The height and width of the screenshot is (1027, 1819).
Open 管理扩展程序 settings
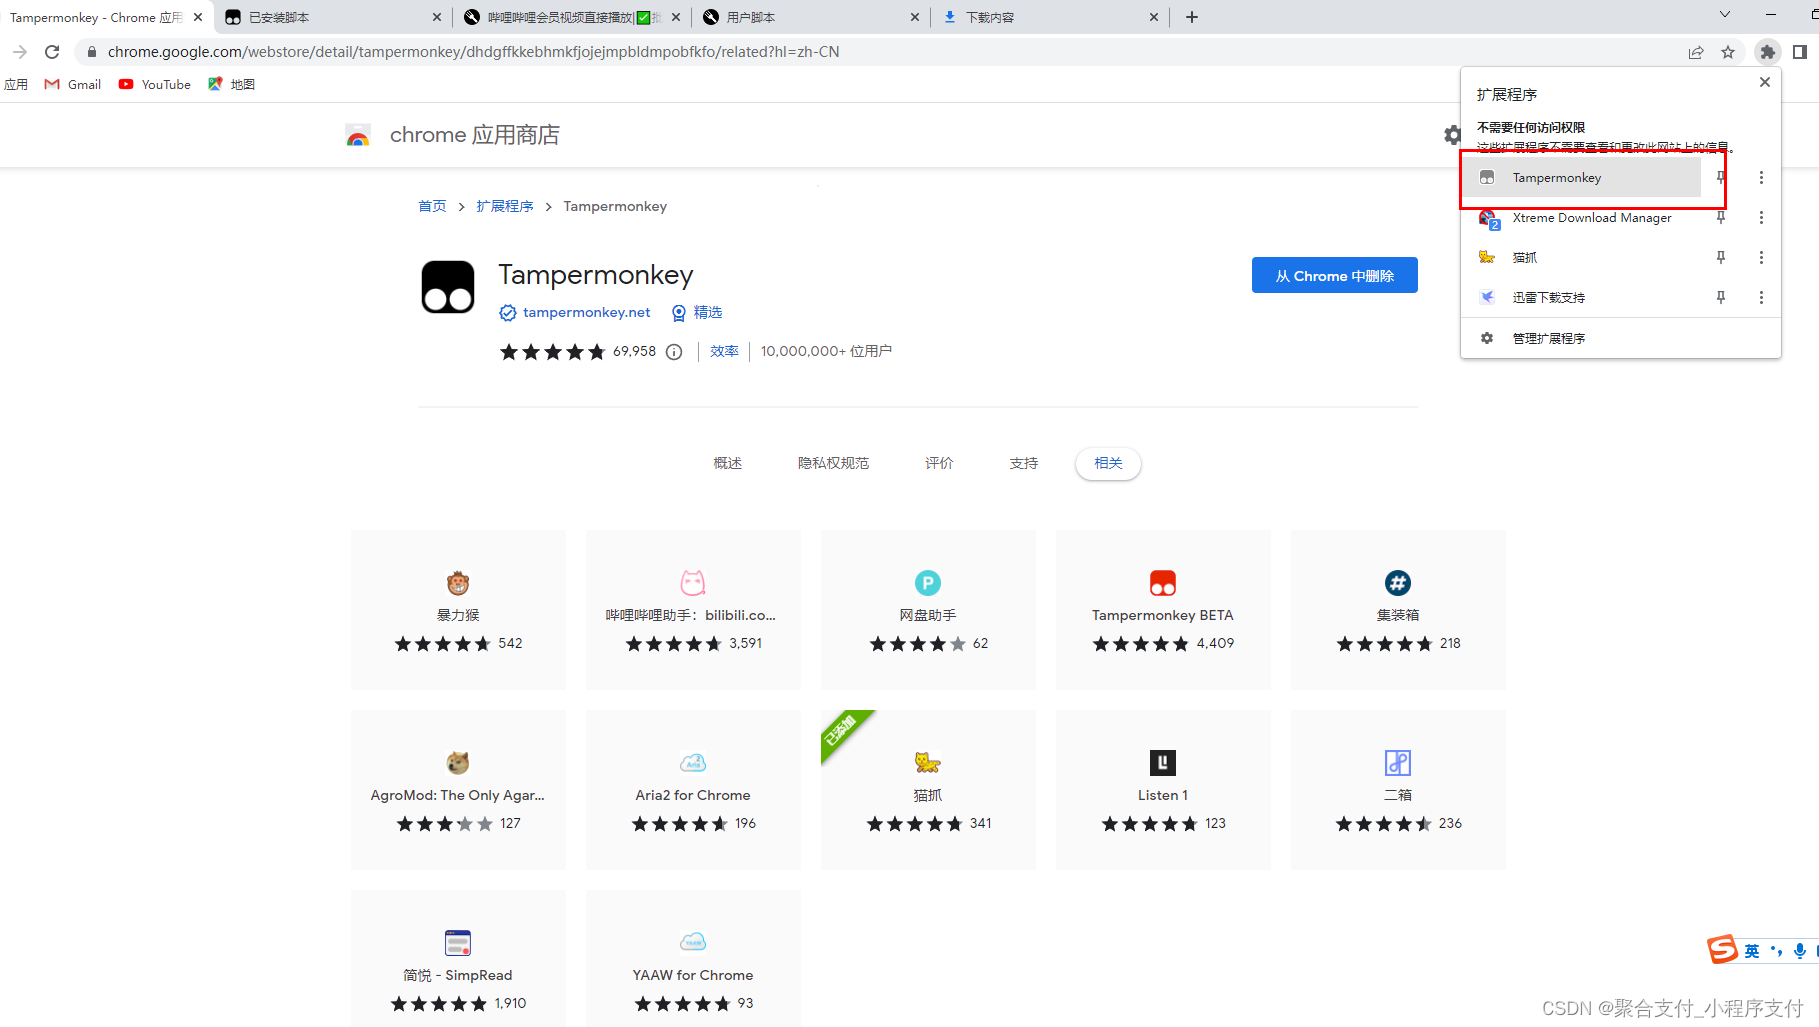coord(1620,338)
